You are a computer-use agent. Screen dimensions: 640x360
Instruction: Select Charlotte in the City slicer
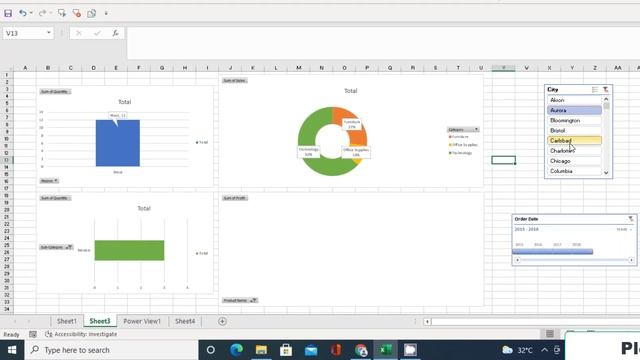574,151
